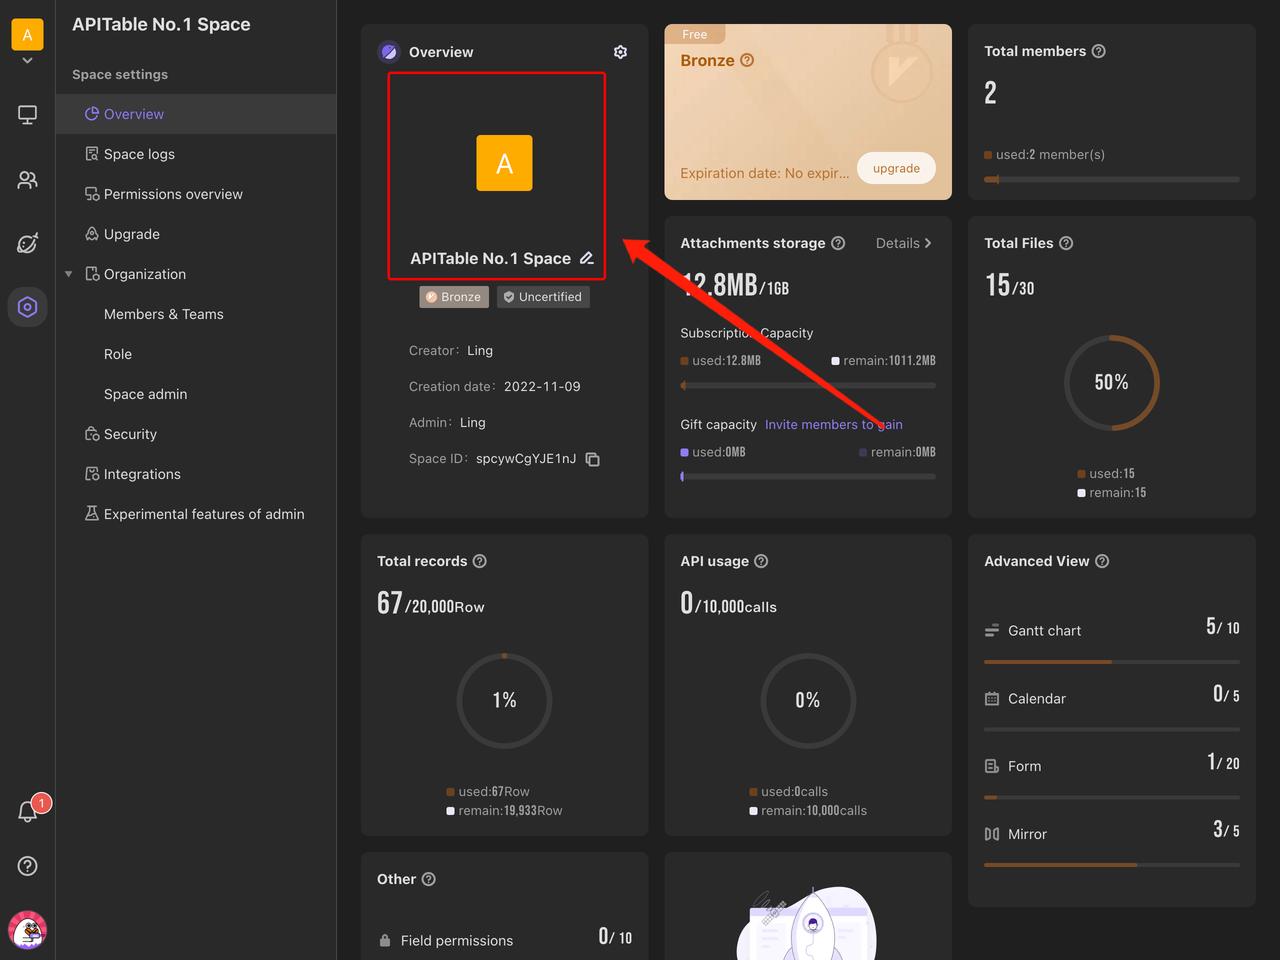
Task: Click help icon next to Other
Action: pyautogui.click(x=429, y=879)
